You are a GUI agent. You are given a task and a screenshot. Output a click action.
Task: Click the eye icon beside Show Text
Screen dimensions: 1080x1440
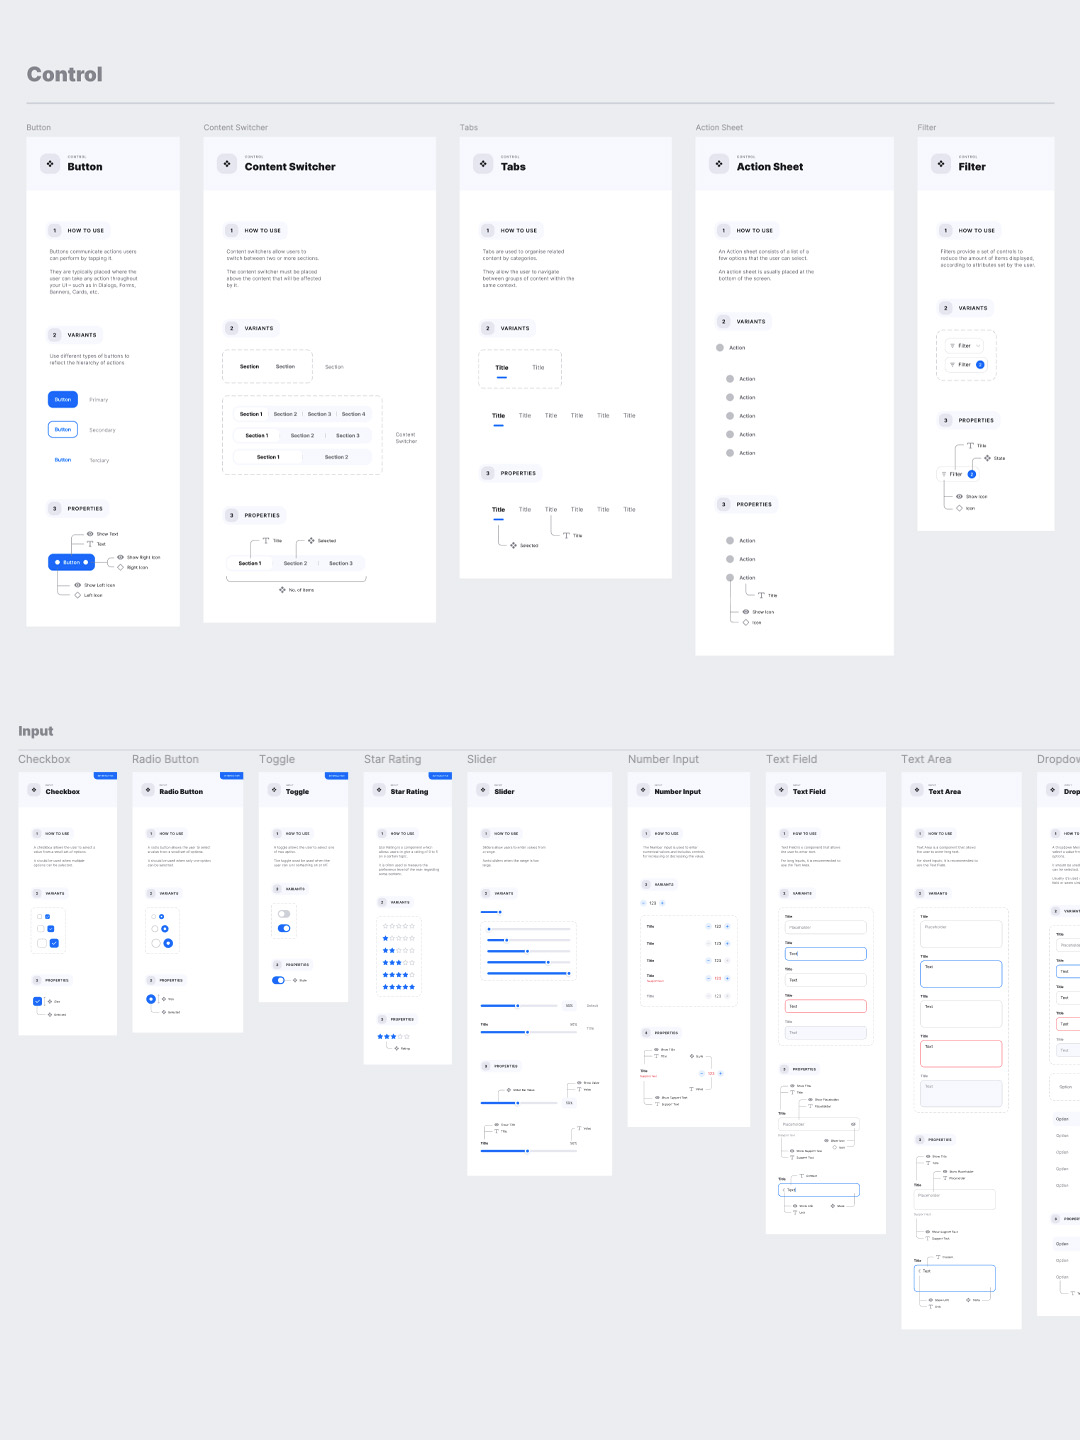(90, 534)
